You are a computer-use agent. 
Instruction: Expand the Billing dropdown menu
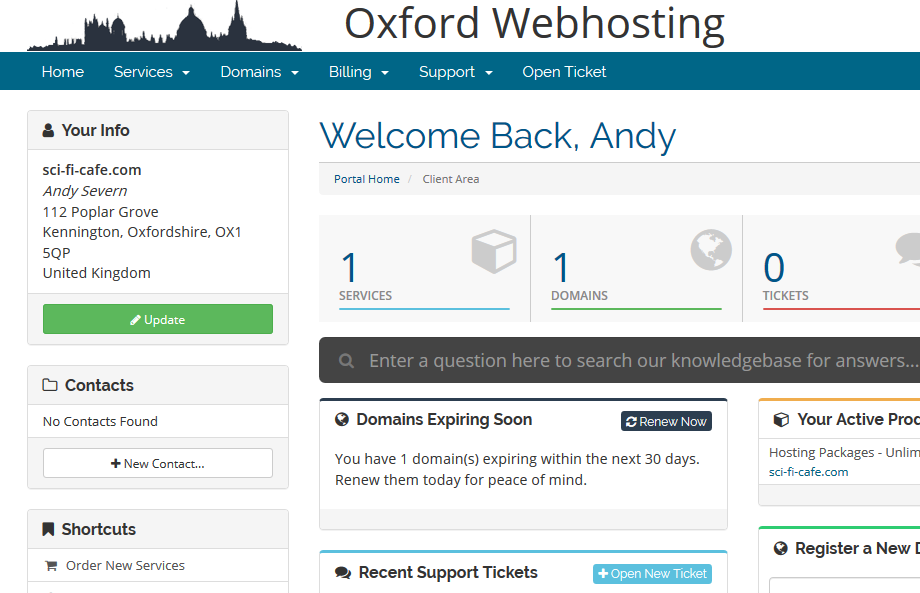(359, 72)
